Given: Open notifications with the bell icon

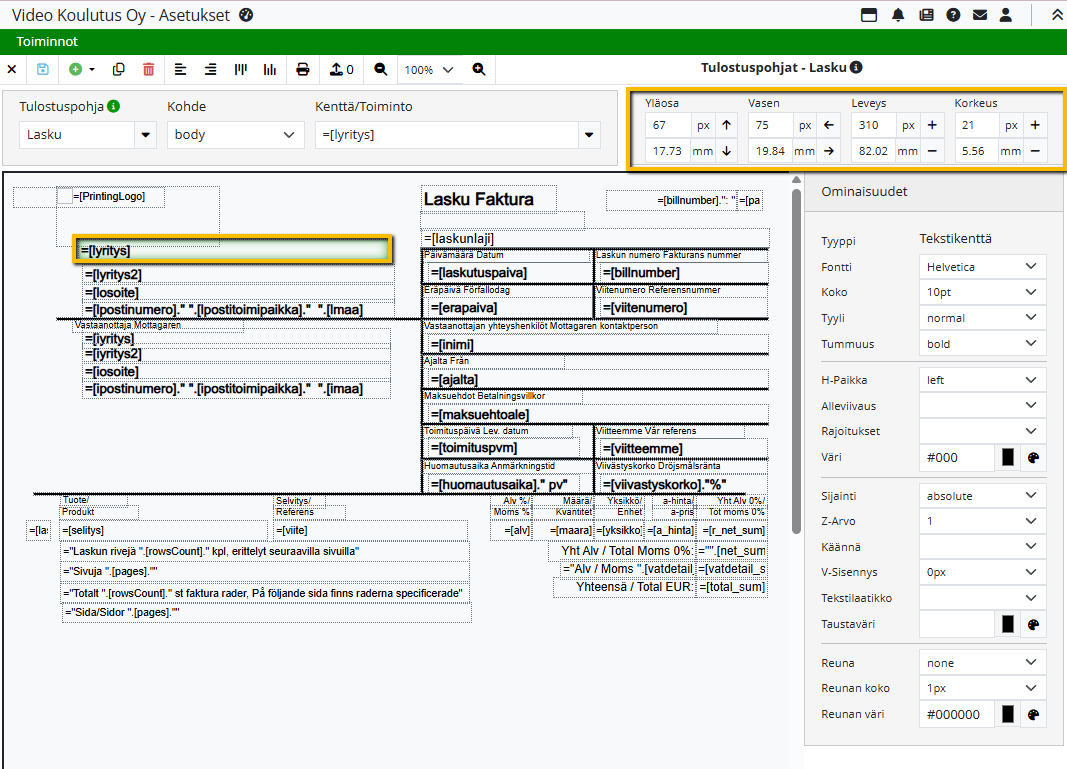Looking at the screenshot, I should 898,15.
